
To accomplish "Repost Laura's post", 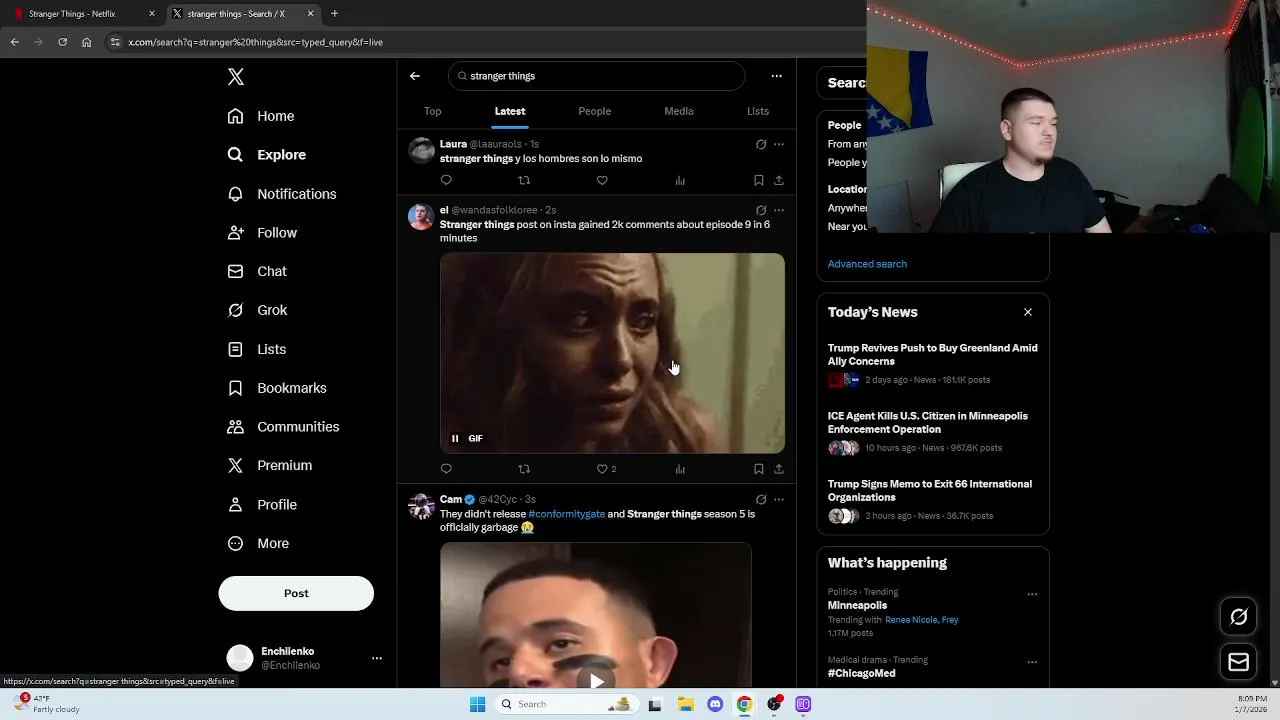I will coord(524,181).
